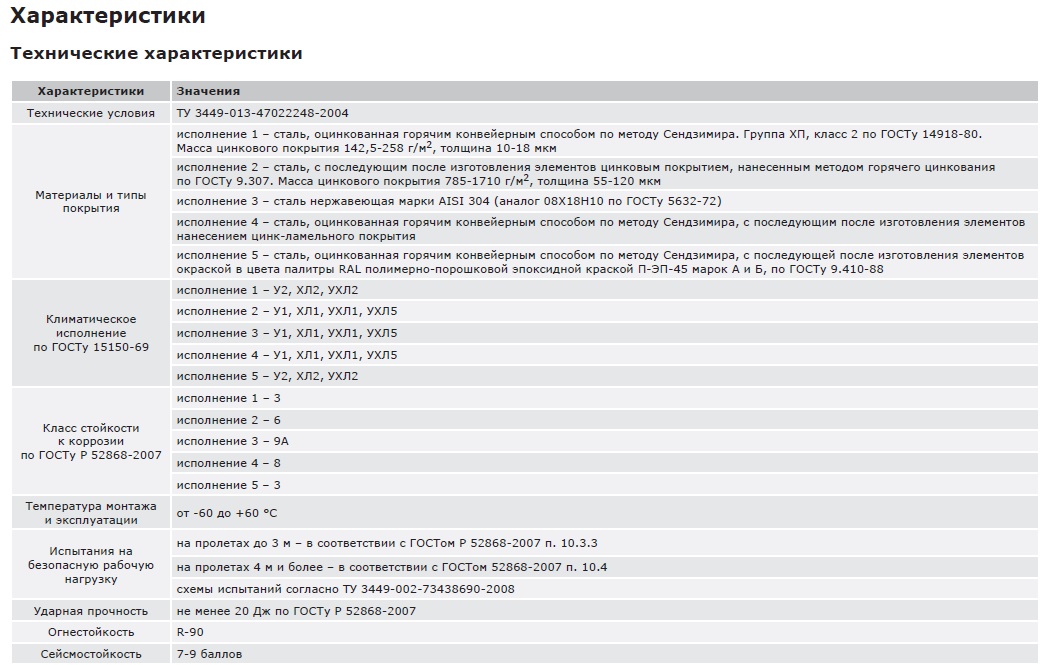Select the 'Технические условия' row label
This screenshot has width=1044, height=665.
pyautogui.click(x=91, y=113)
